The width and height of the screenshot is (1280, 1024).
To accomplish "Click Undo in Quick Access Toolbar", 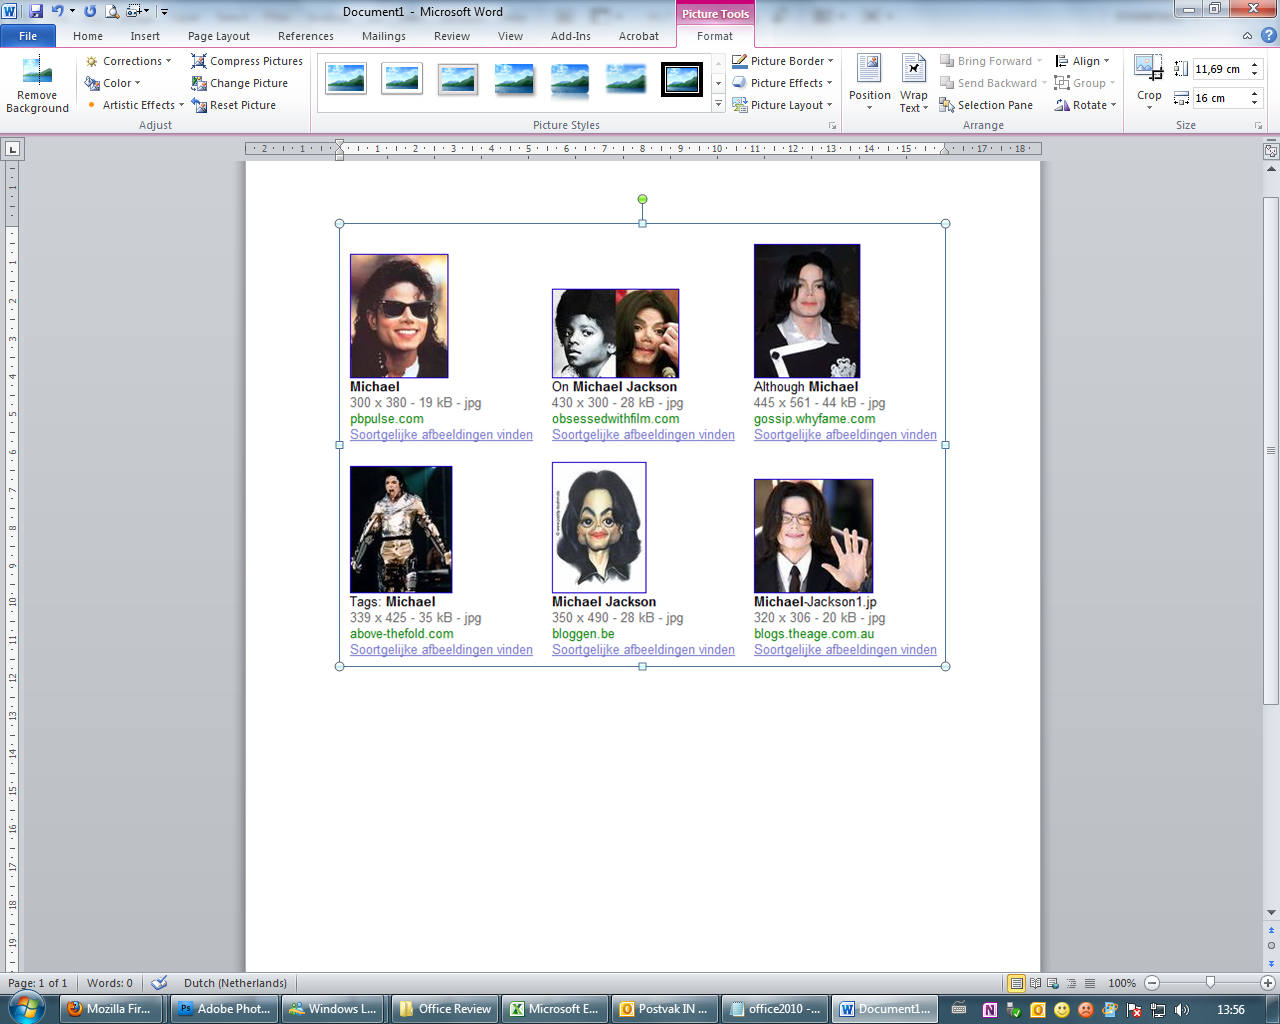I will (57, 11).
